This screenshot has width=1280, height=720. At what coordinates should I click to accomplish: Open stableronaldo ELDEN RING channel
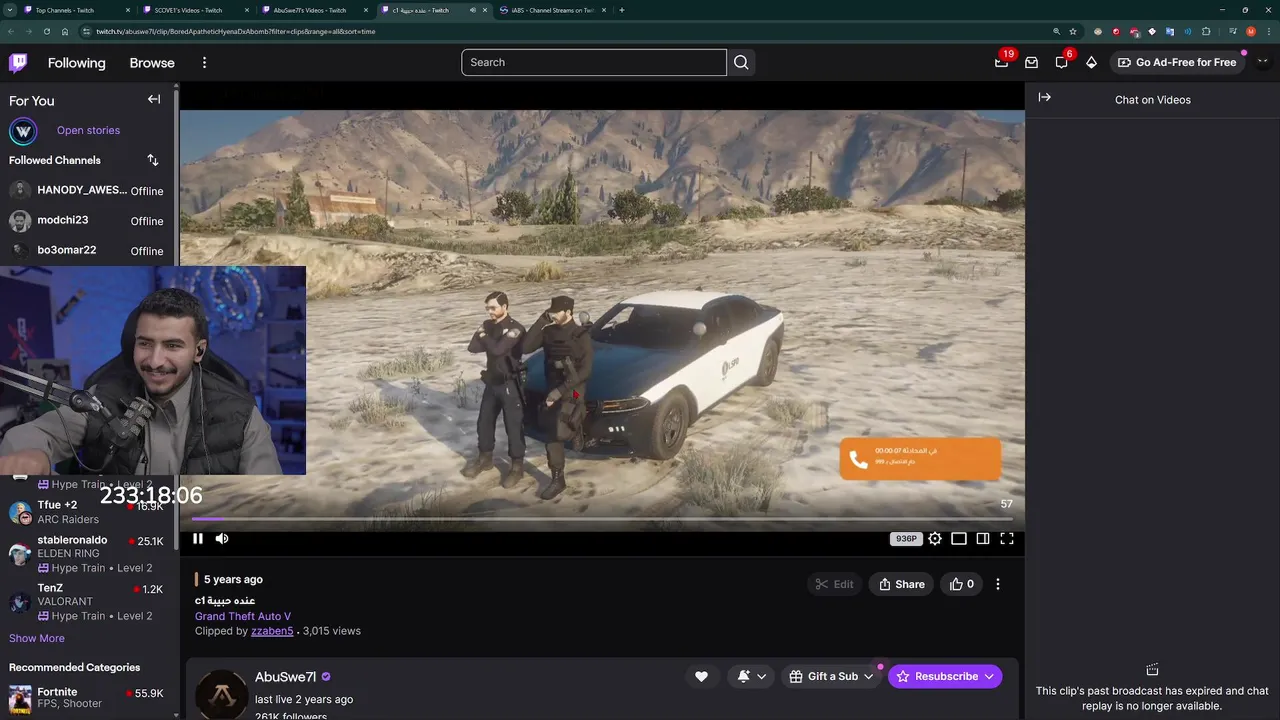pos(88,553)
